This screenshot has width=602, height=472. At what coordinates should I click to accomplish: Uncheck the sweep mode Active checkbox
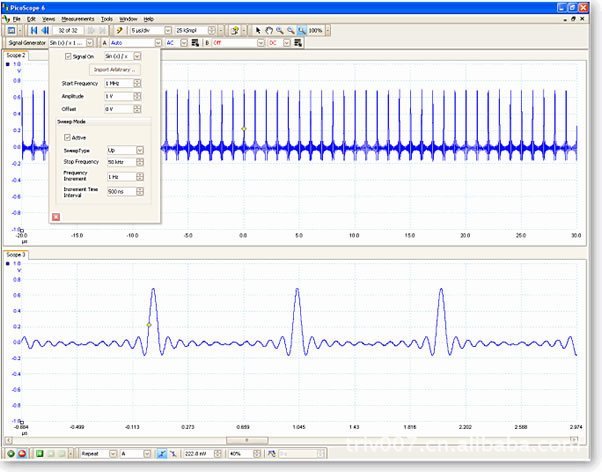click(x=68, y=137)
